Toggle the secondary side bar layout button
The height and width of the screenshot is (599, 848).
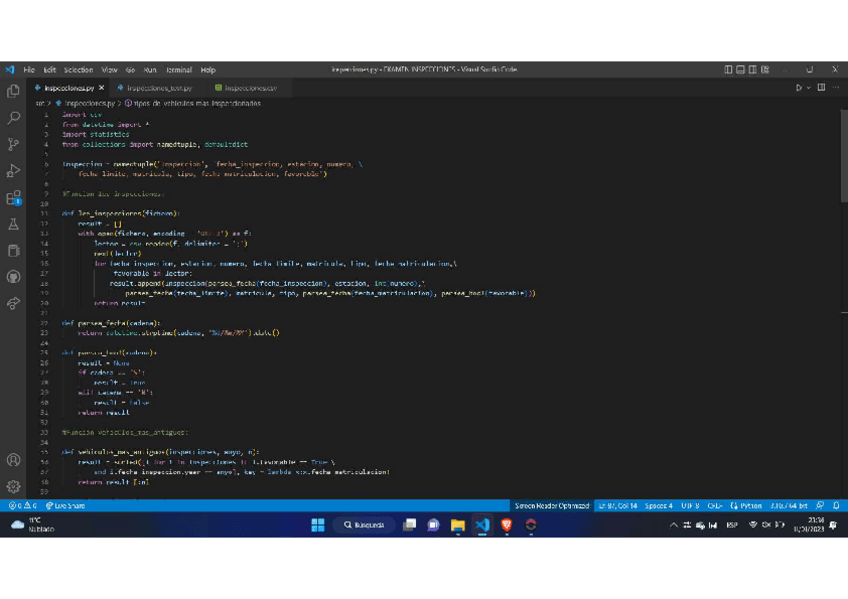point(752,70)
